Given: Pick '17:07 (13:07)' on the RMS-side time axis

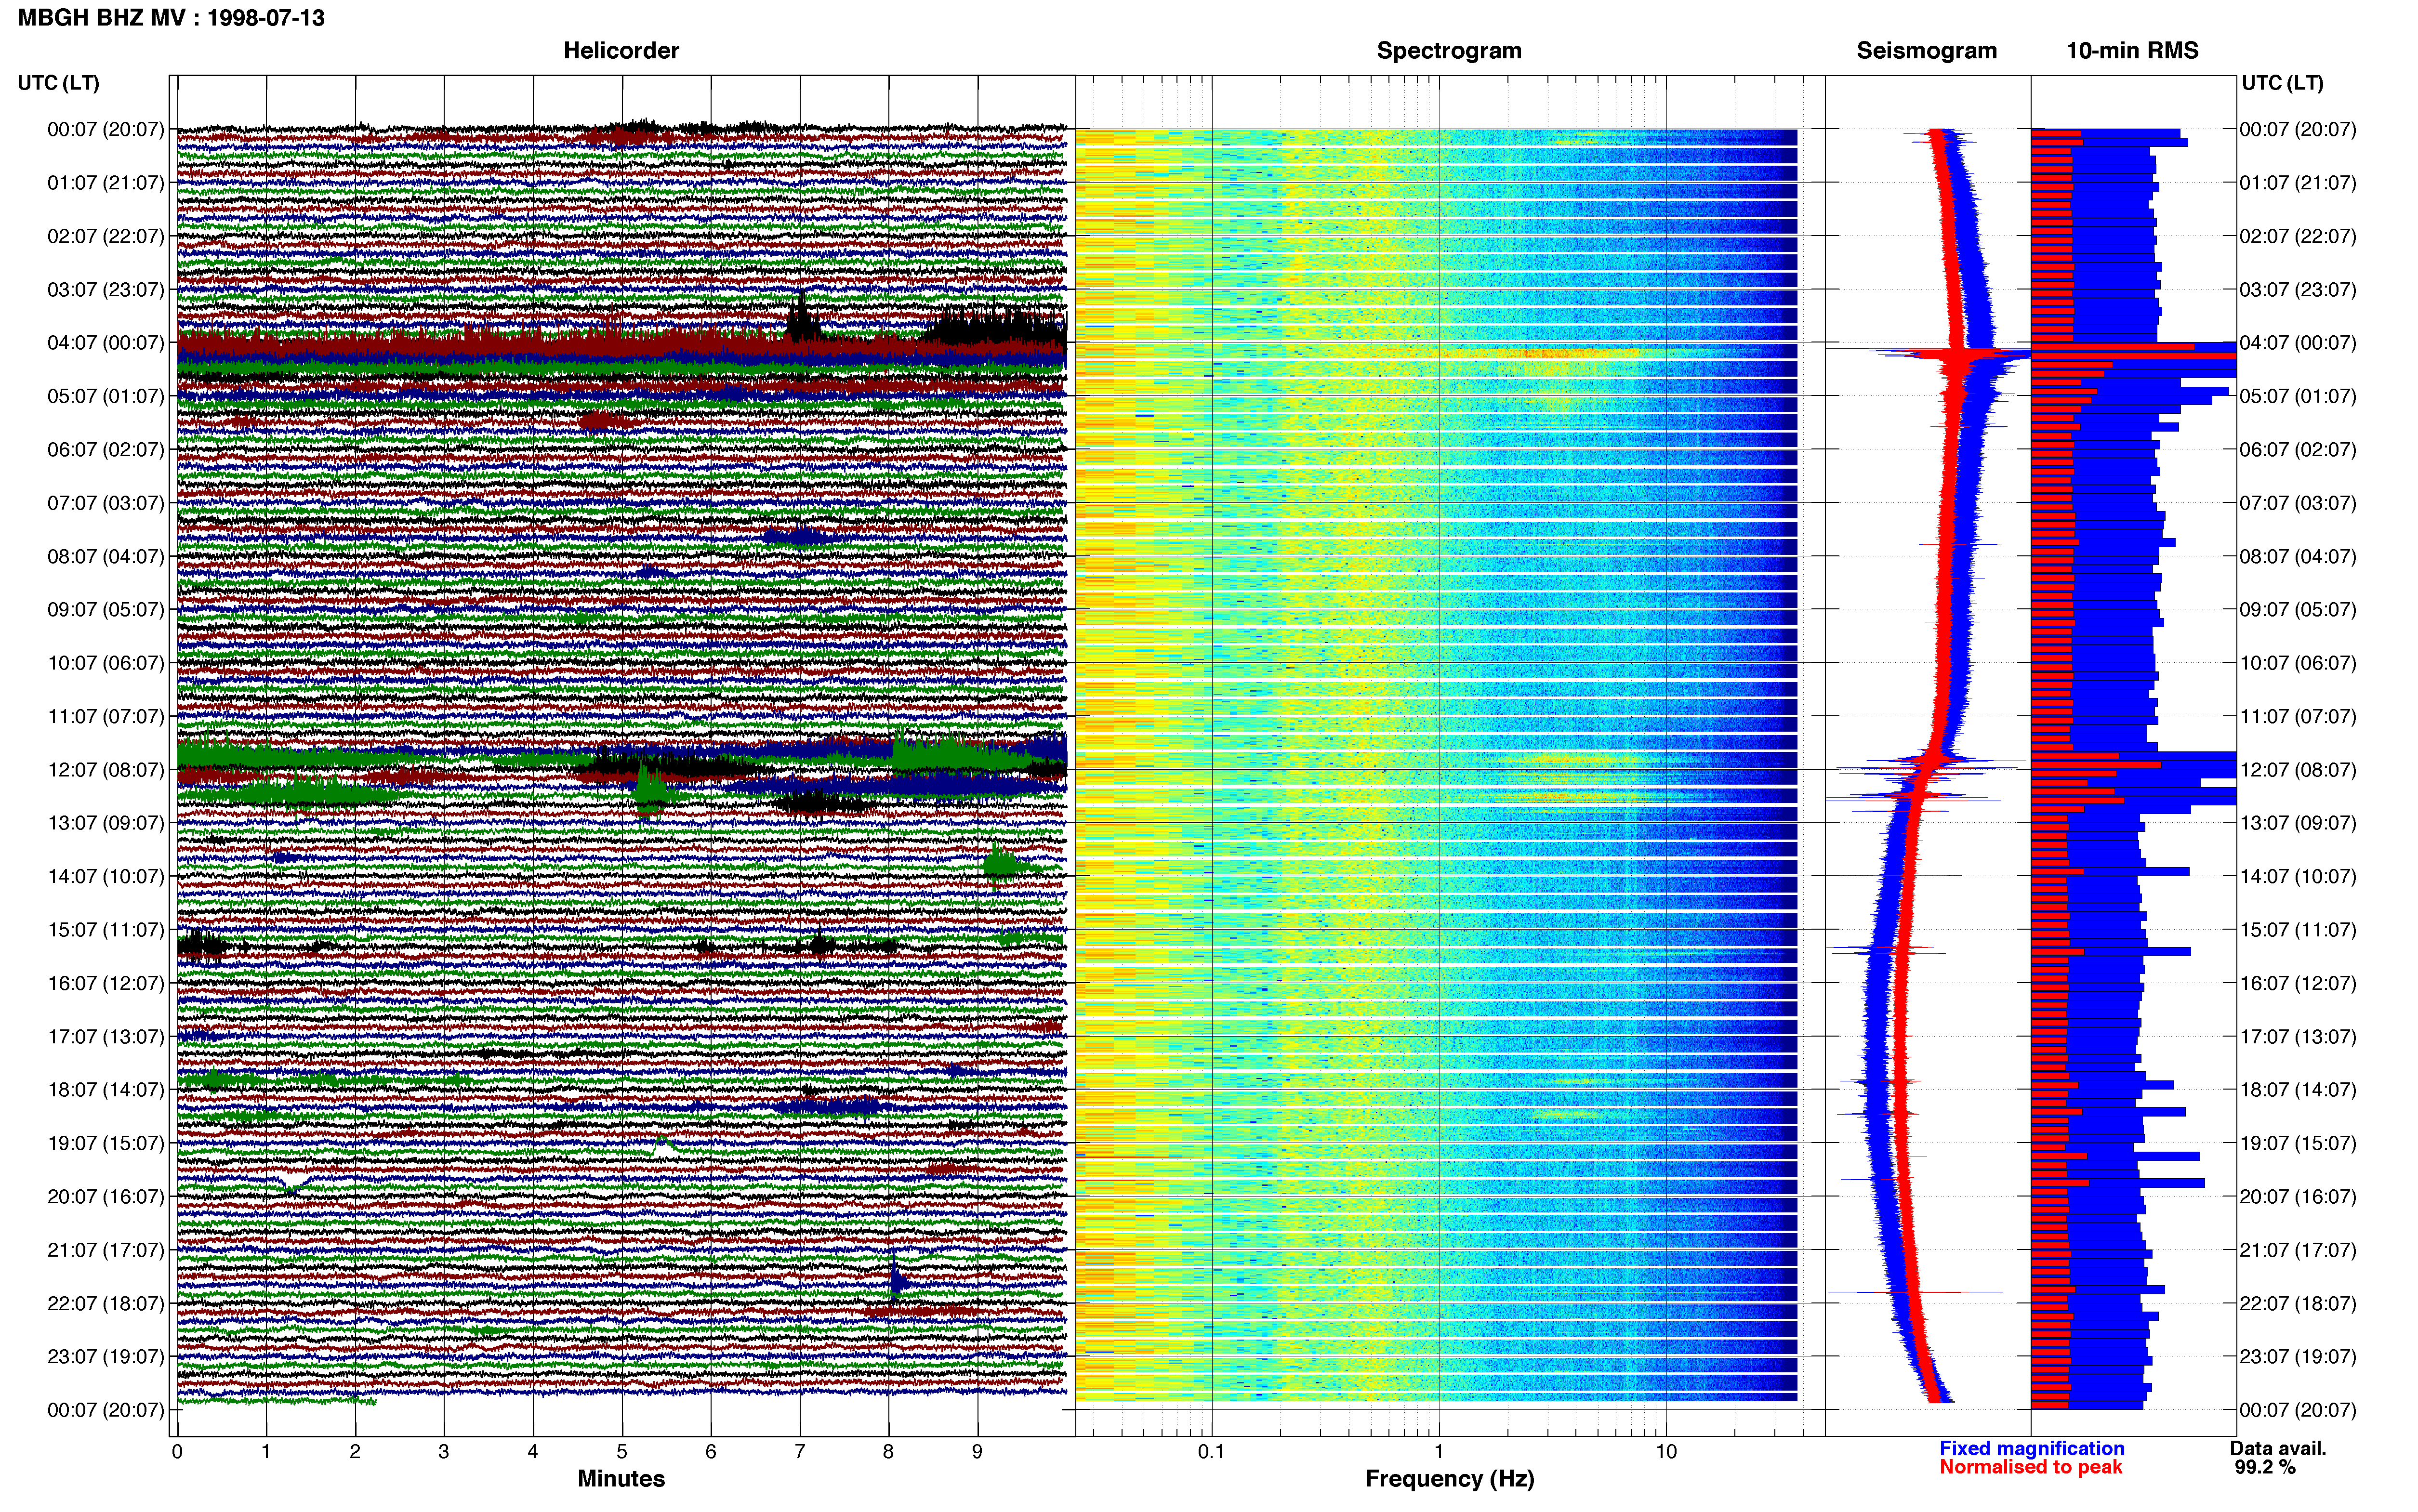Looking at the screenshot, I should pyautogui.click(x=2298, y=1037).
